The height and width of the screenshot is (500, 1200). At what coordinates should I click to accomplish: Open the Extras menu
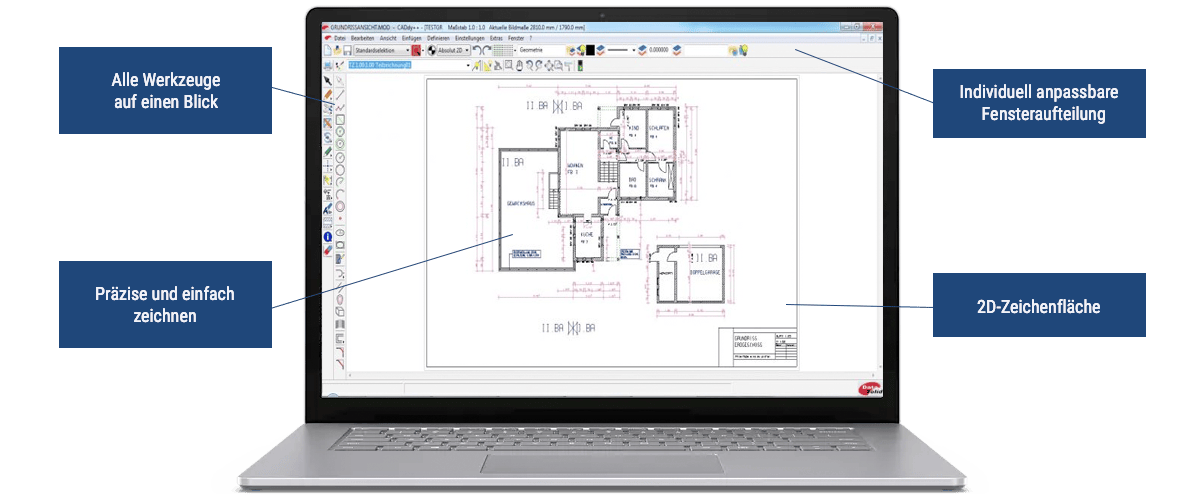497,37
